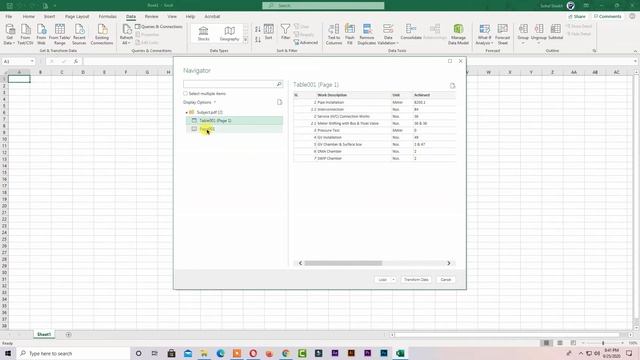Open Recent Sources in the ribbon
Image resolution: width=640 pixels, height=360 pixels.
pos(79,34)
